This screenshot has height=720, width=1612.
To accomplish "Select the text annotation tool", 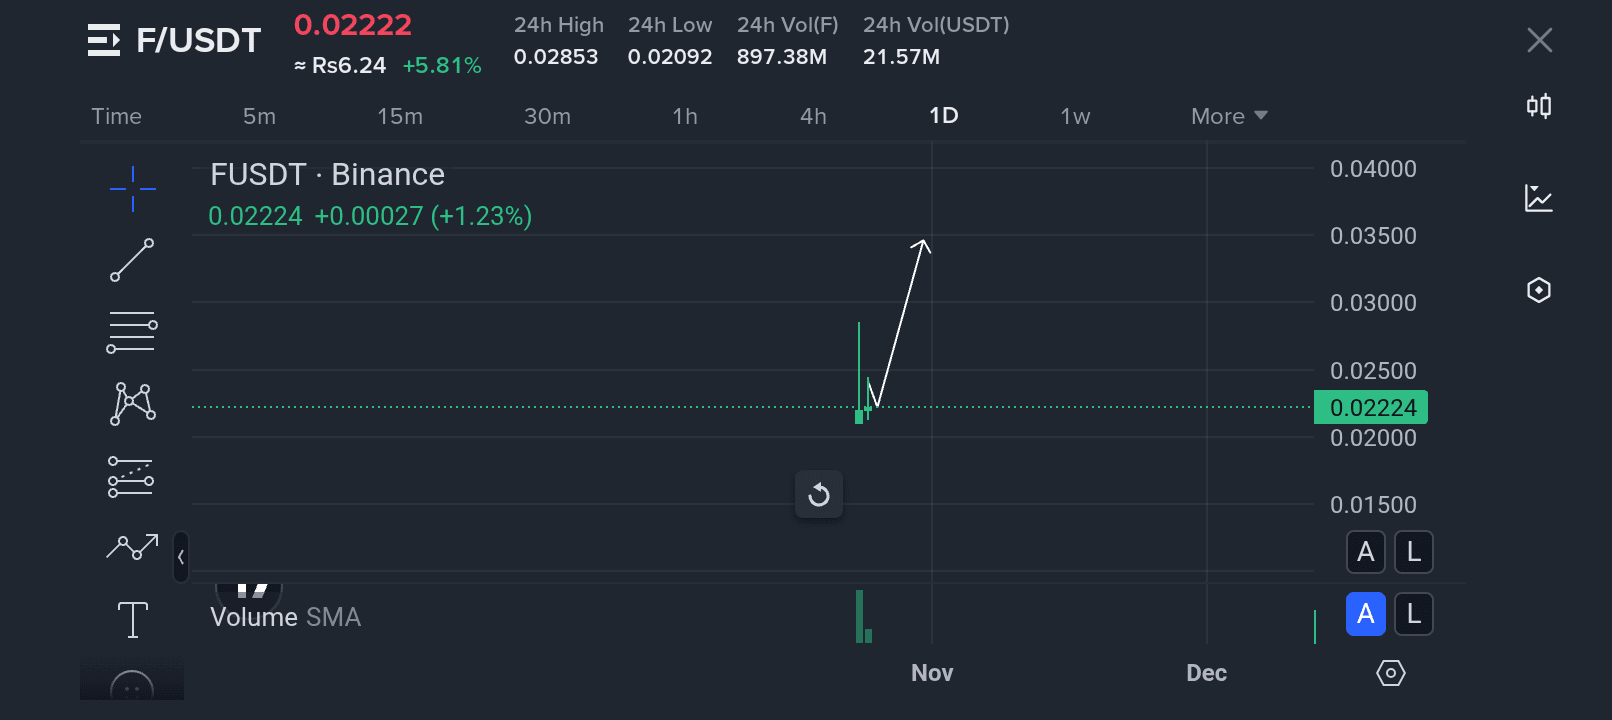I will pos(132,619).
